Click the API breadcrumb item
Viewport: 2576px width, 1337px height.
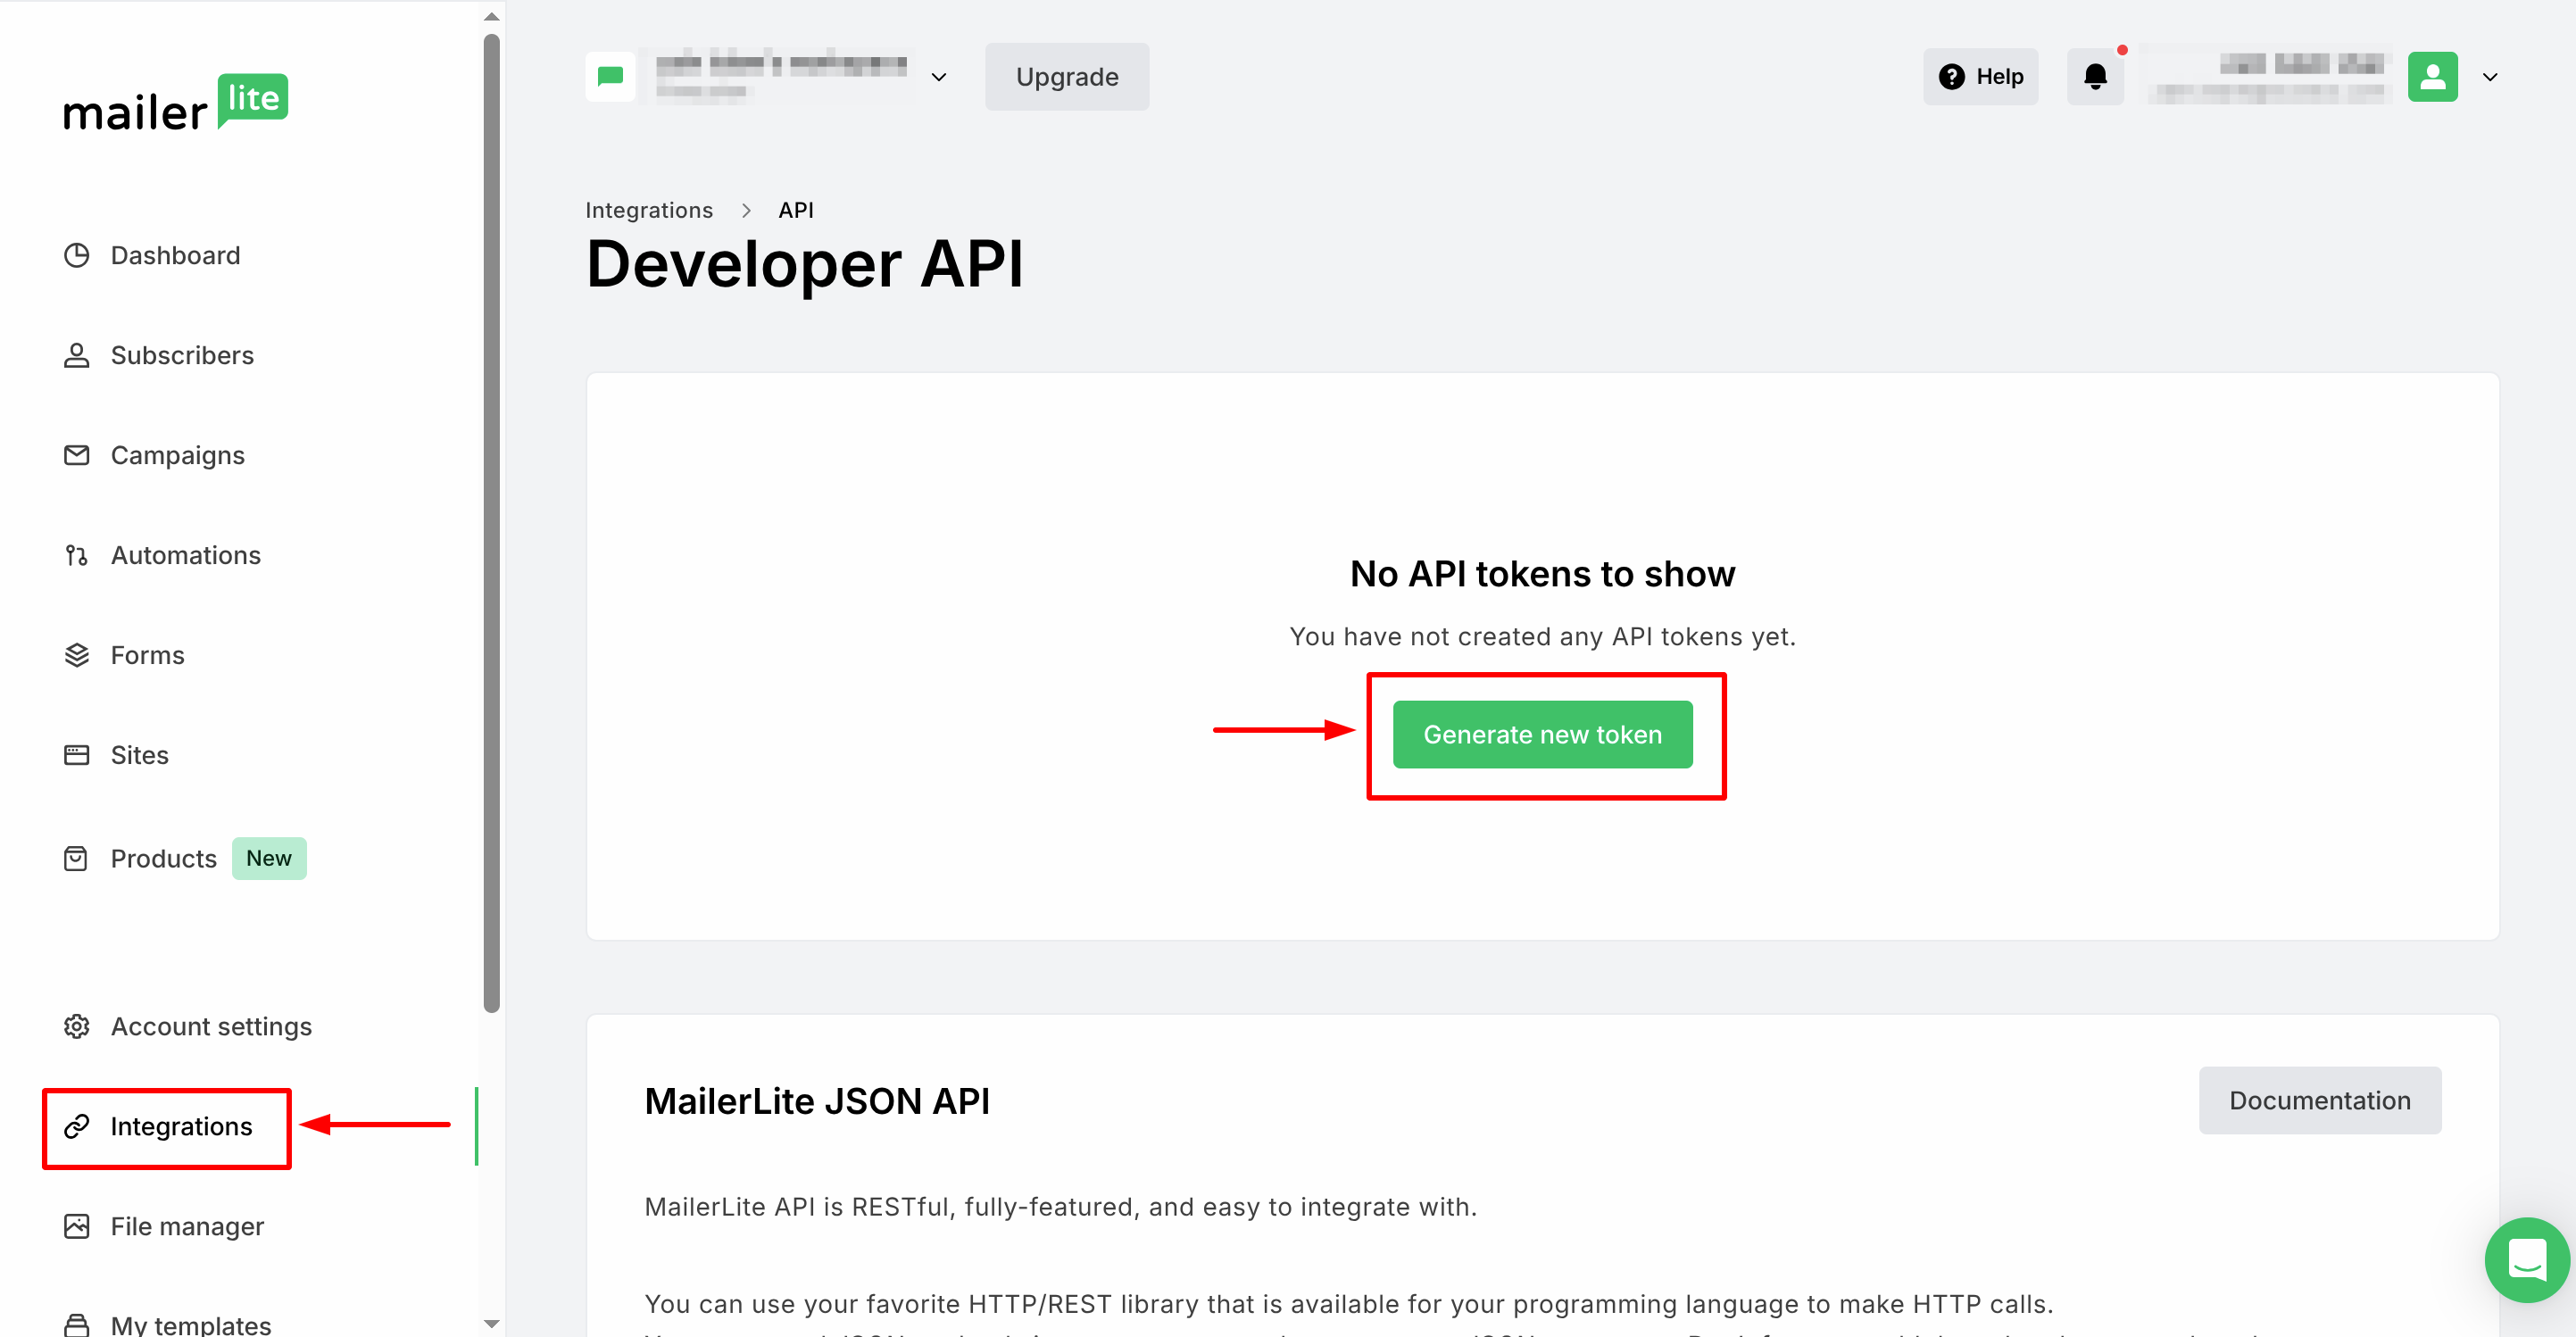click(796, 210)
